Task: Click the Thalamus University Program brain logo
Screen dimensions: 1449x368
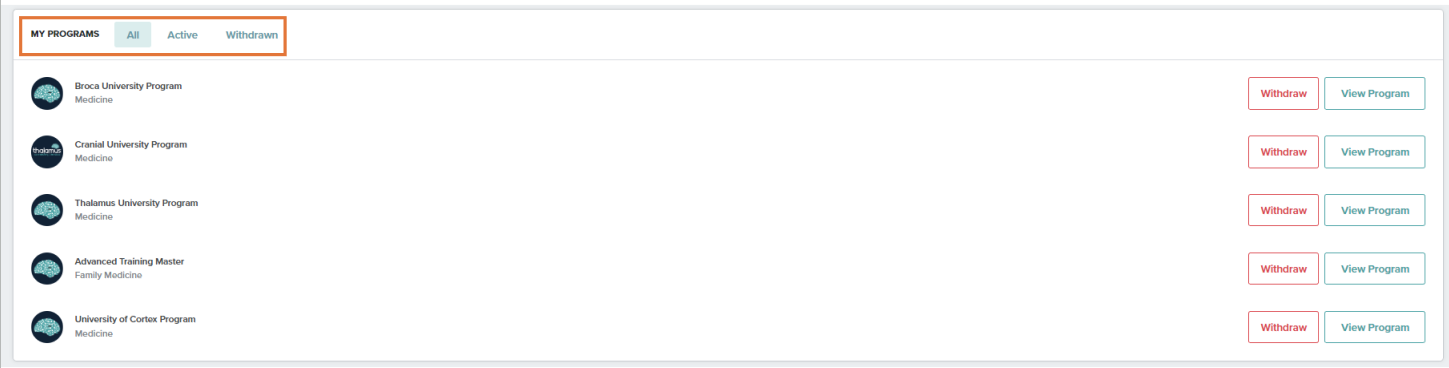Action: (x=47, y=210)
